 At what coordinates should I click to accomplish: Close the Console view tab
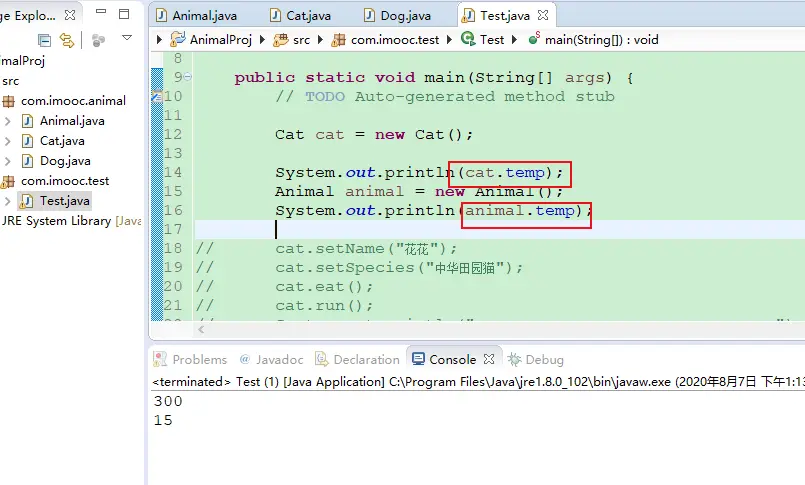pyautogui.click(x=490, y=360)
